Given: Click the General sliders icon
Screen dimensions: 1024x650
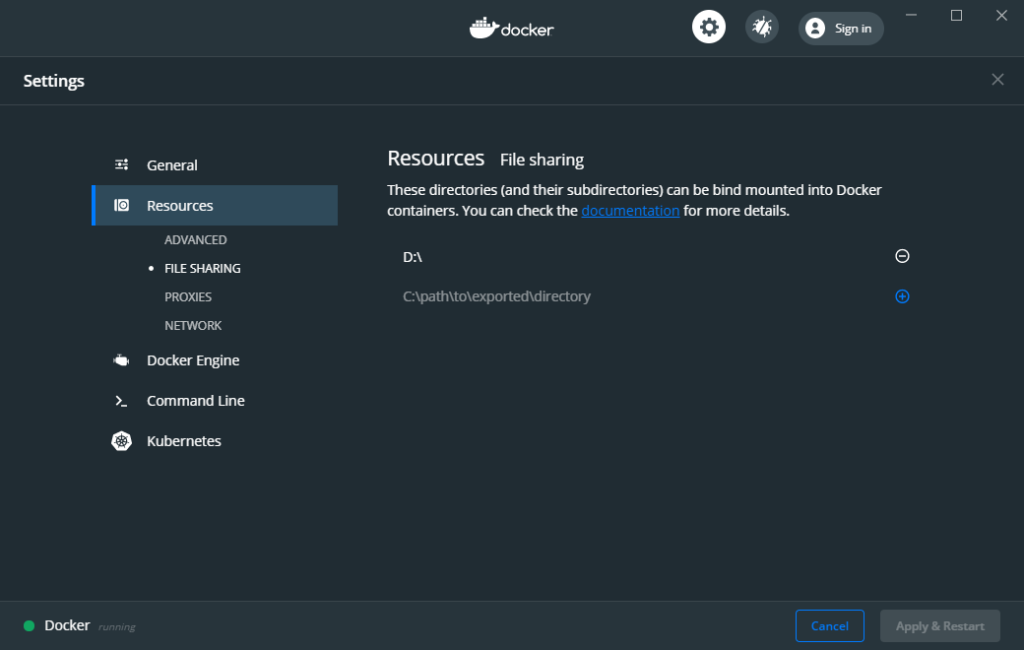Looking at the screenshot, I should coord(121,165).
